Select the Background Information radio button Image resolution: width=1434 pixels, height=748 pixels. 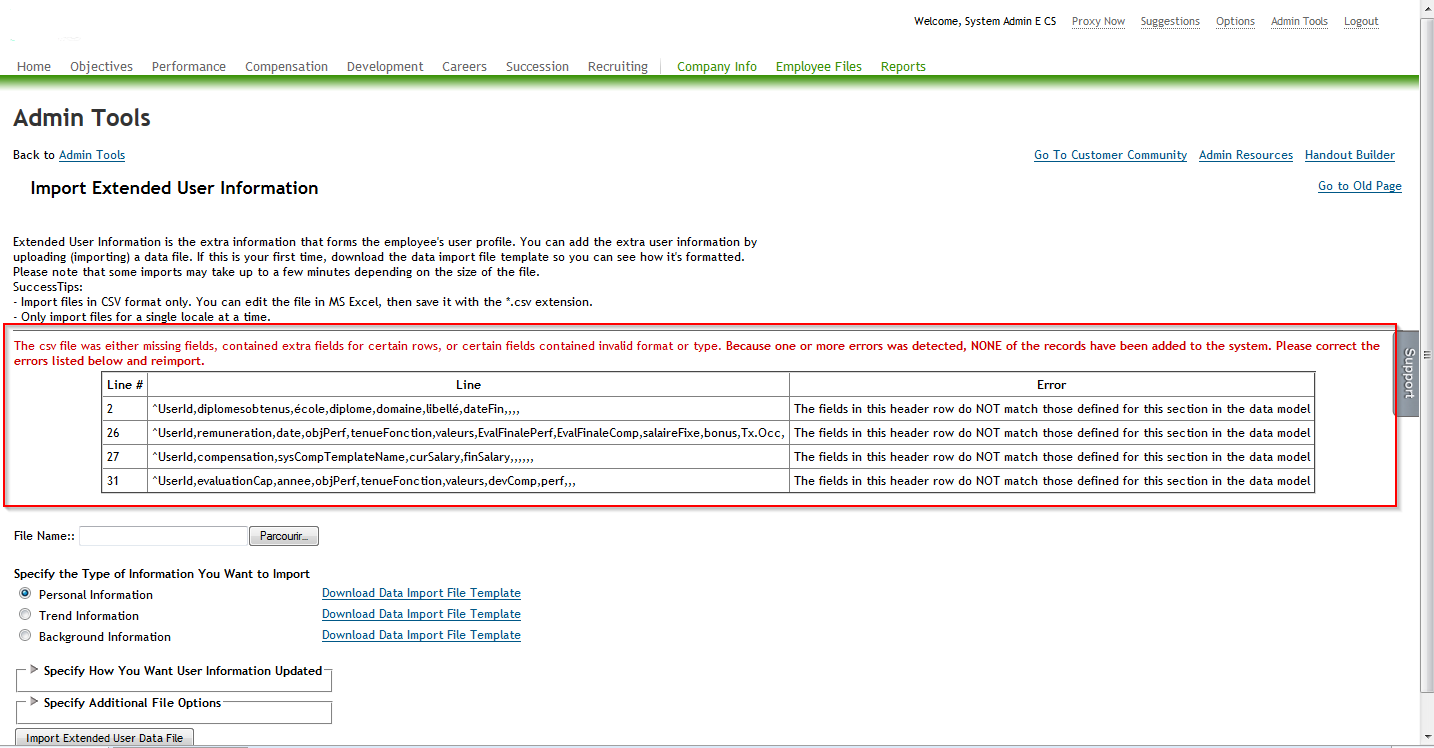[25, 635]
